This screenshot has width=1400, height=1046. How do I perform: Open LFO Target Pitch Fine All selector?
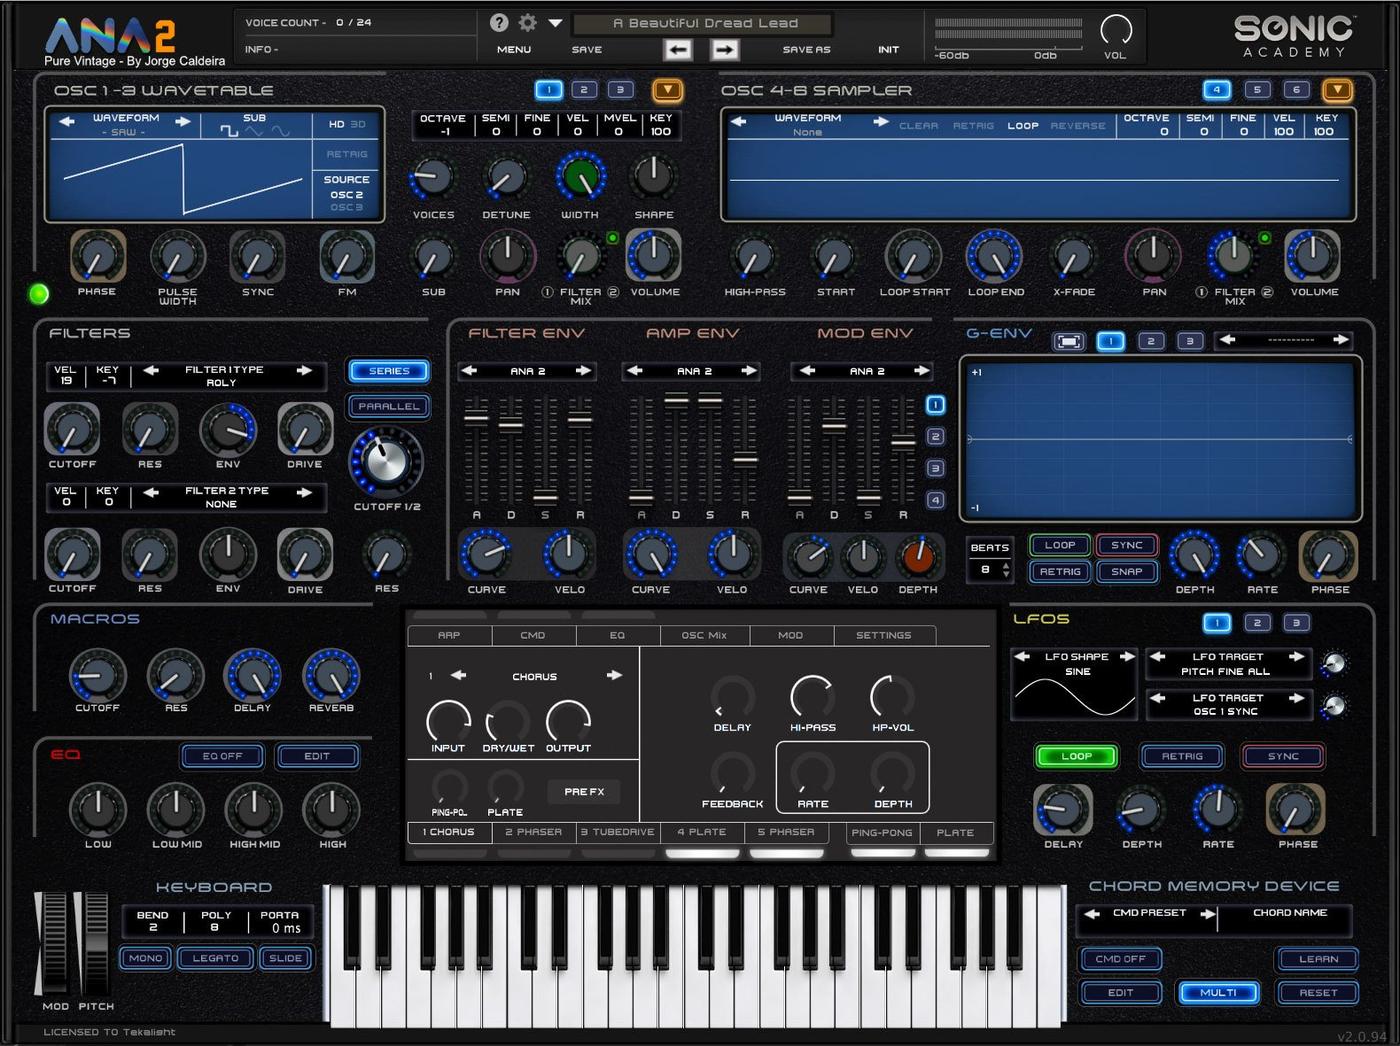[1227, 664]
